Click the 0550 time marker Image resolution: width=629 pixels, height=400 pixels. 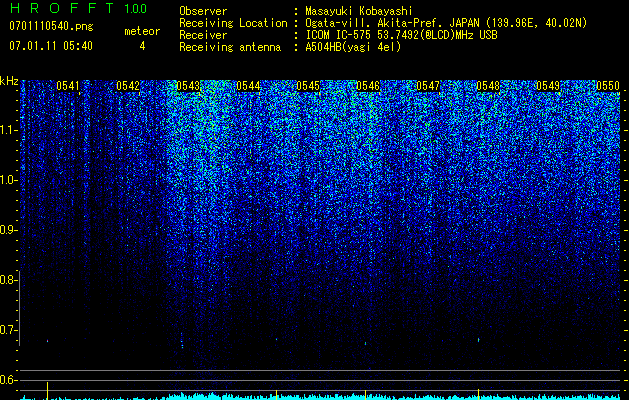[608, 86]
